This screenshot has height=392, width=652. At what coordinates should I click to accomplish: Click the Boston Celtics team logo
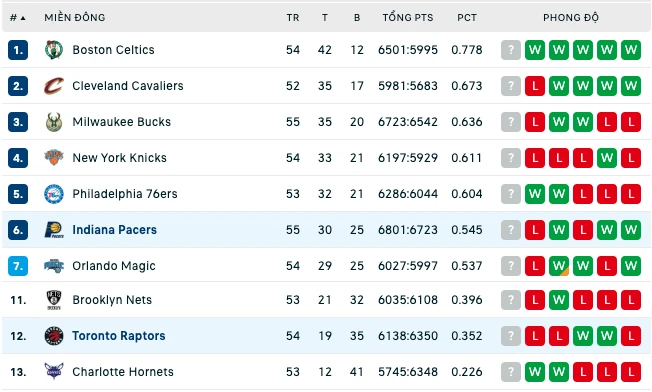click(54, 50)
